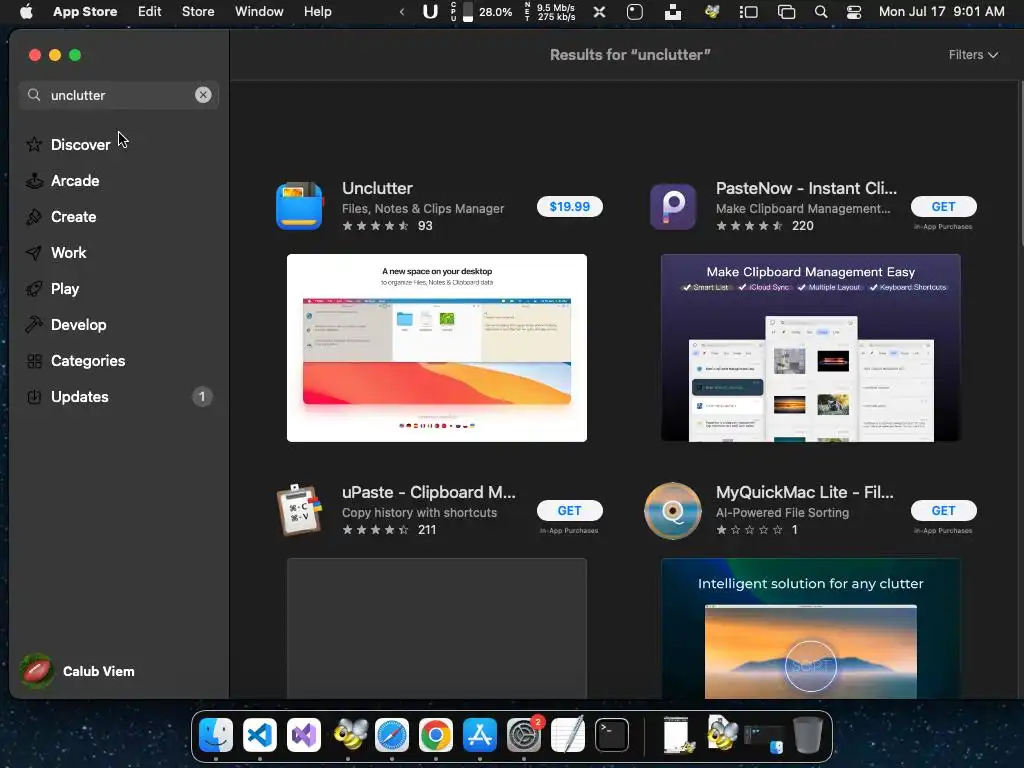
Task: Open Finder from the Dock
Action: [216, 735]
